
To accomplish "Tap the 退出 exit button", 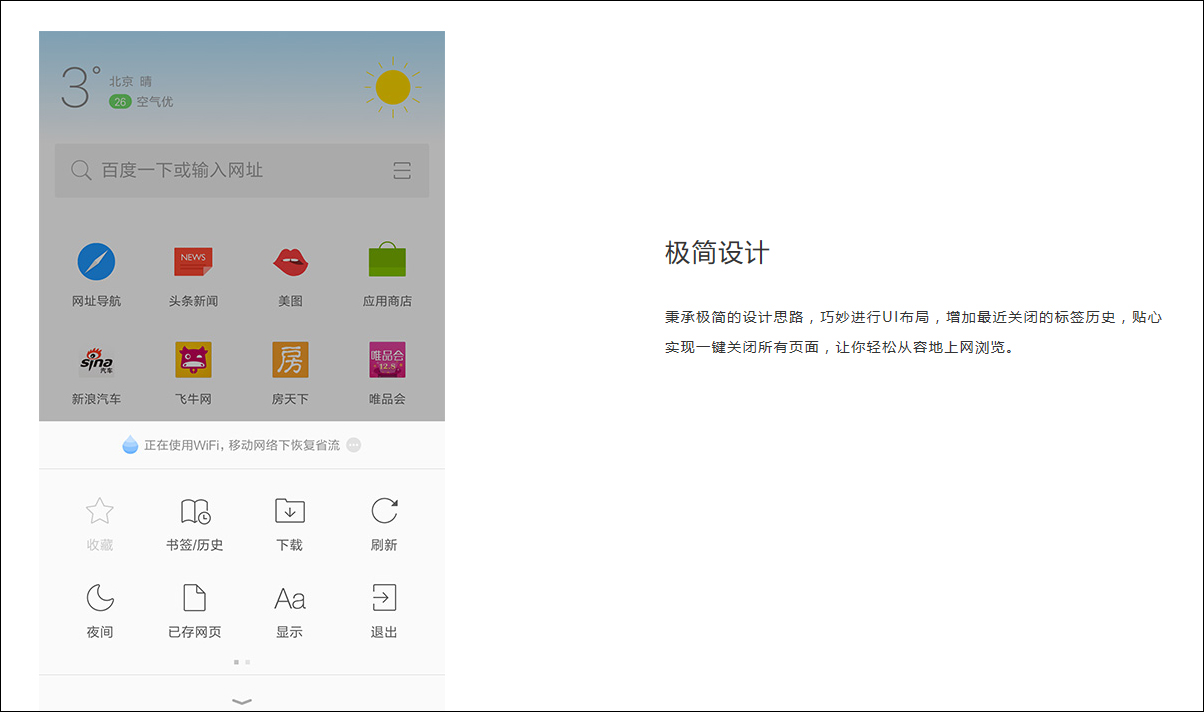I will click(x=384, y=598).
